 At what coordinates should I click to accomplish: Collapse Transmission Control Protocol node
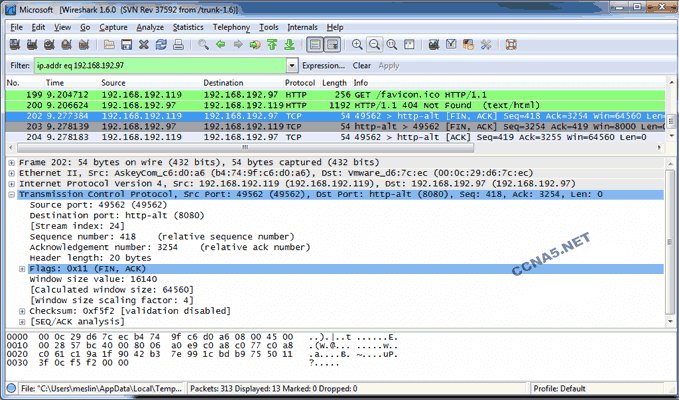(x=12, y=195)
